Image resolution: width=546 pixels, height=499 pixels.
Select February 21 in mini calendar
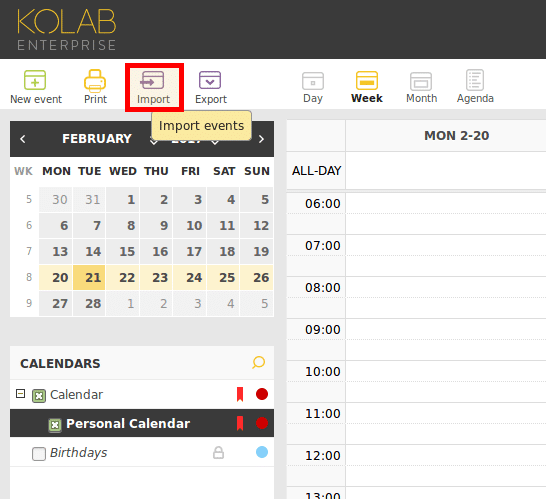pos(89,278)
